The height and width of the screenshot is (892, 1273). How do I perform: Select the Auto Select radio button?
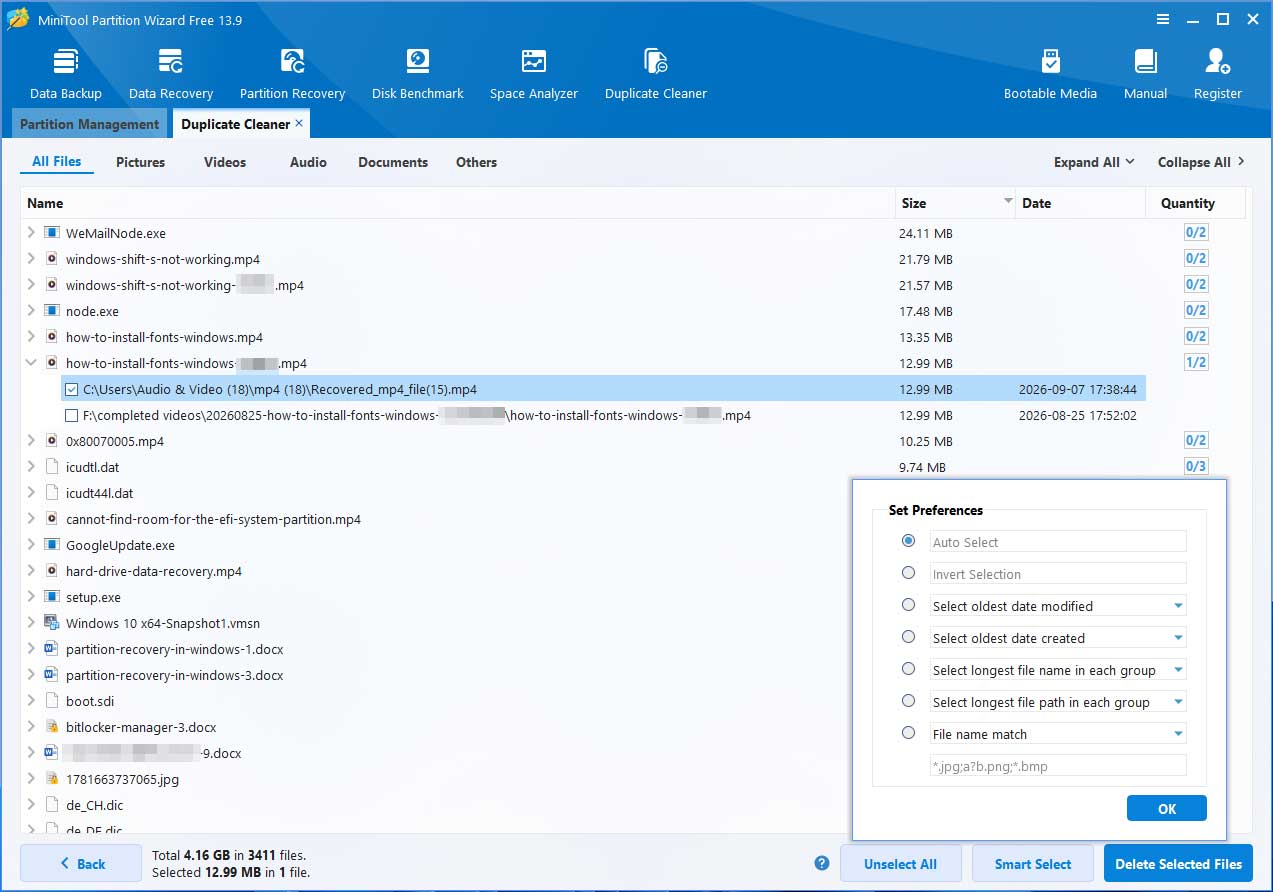click(908, 541)
